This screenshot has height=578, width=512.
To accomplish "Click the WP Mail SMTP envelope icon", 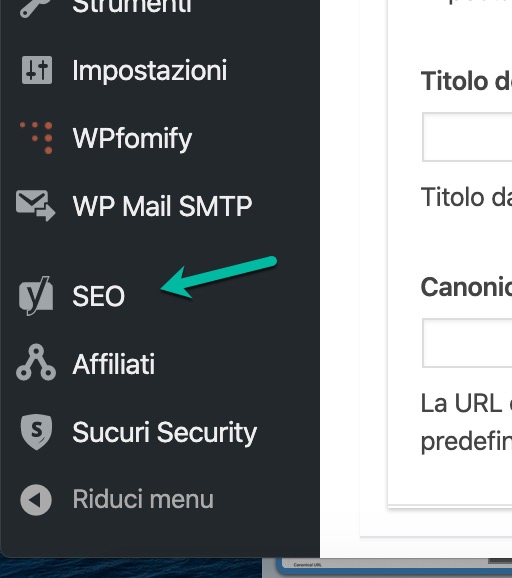I will (35, 205).
